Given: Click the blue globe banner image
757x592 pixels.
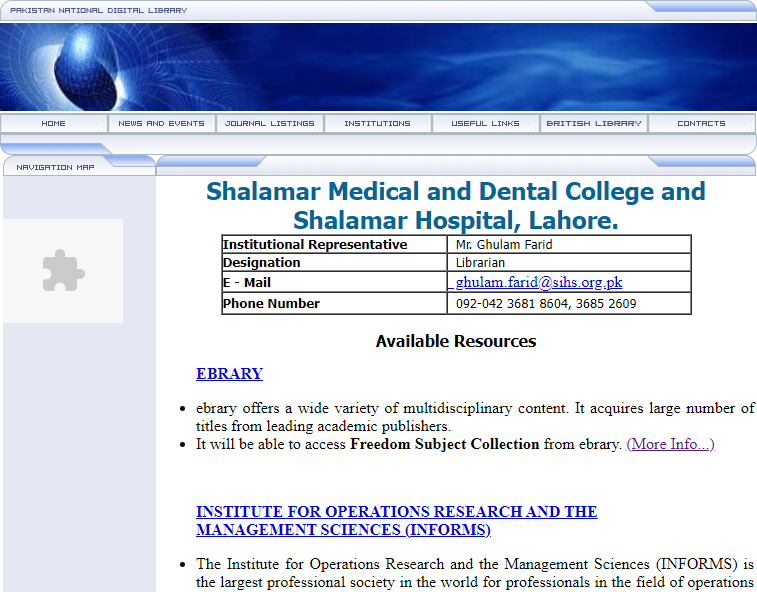Looking at the screenshot, I should pyautogui.click(x=378, y=67).
